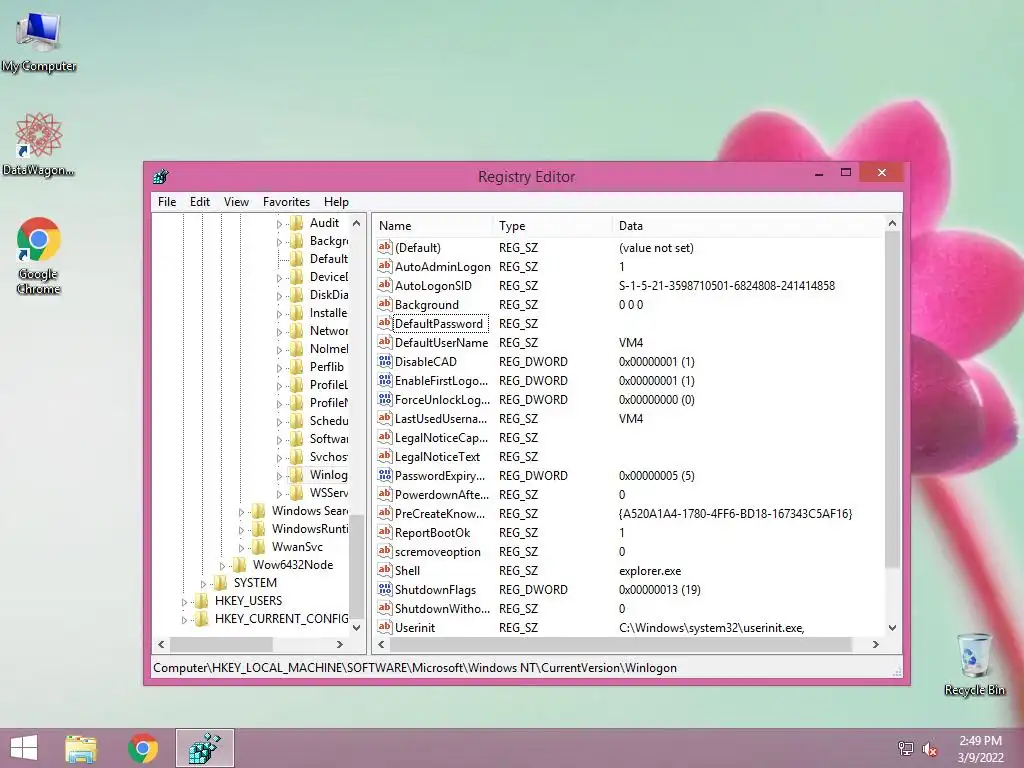Click the DefaultUserName value icon
Viewport: 1024px width, 768px height.
[x=385, y=342]
